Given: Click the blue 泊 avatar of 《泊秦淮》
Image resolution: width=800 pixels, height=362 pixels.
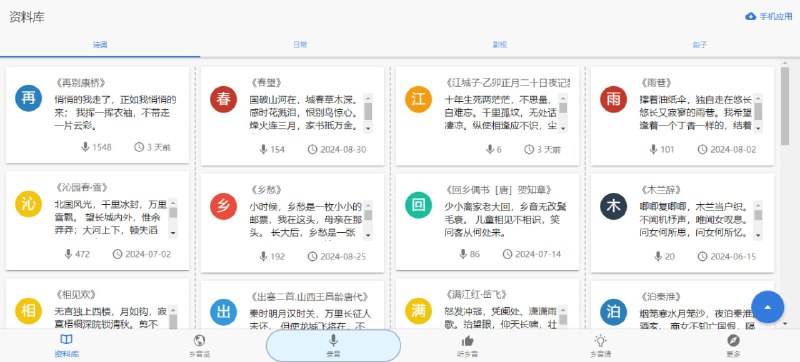Looking at the screenshot, I should (613, 312).
